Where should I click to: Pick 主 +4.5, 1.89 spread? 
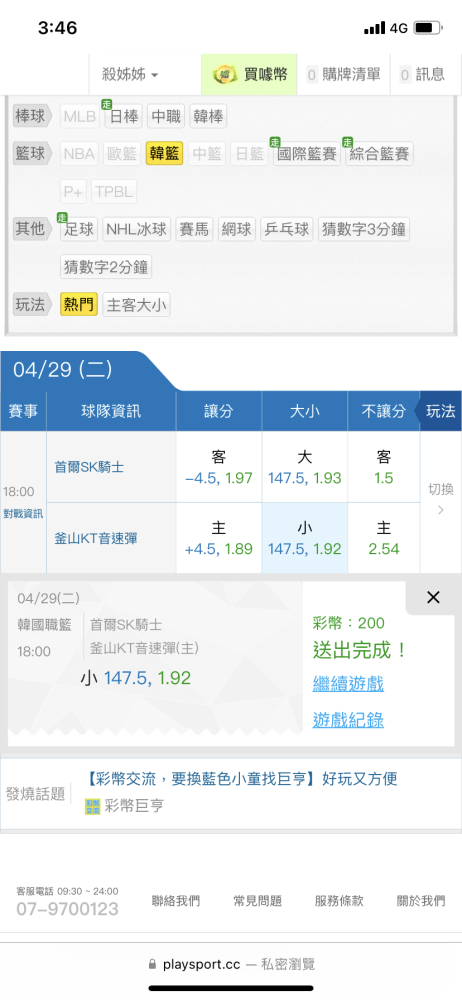(x=219, y=538)
